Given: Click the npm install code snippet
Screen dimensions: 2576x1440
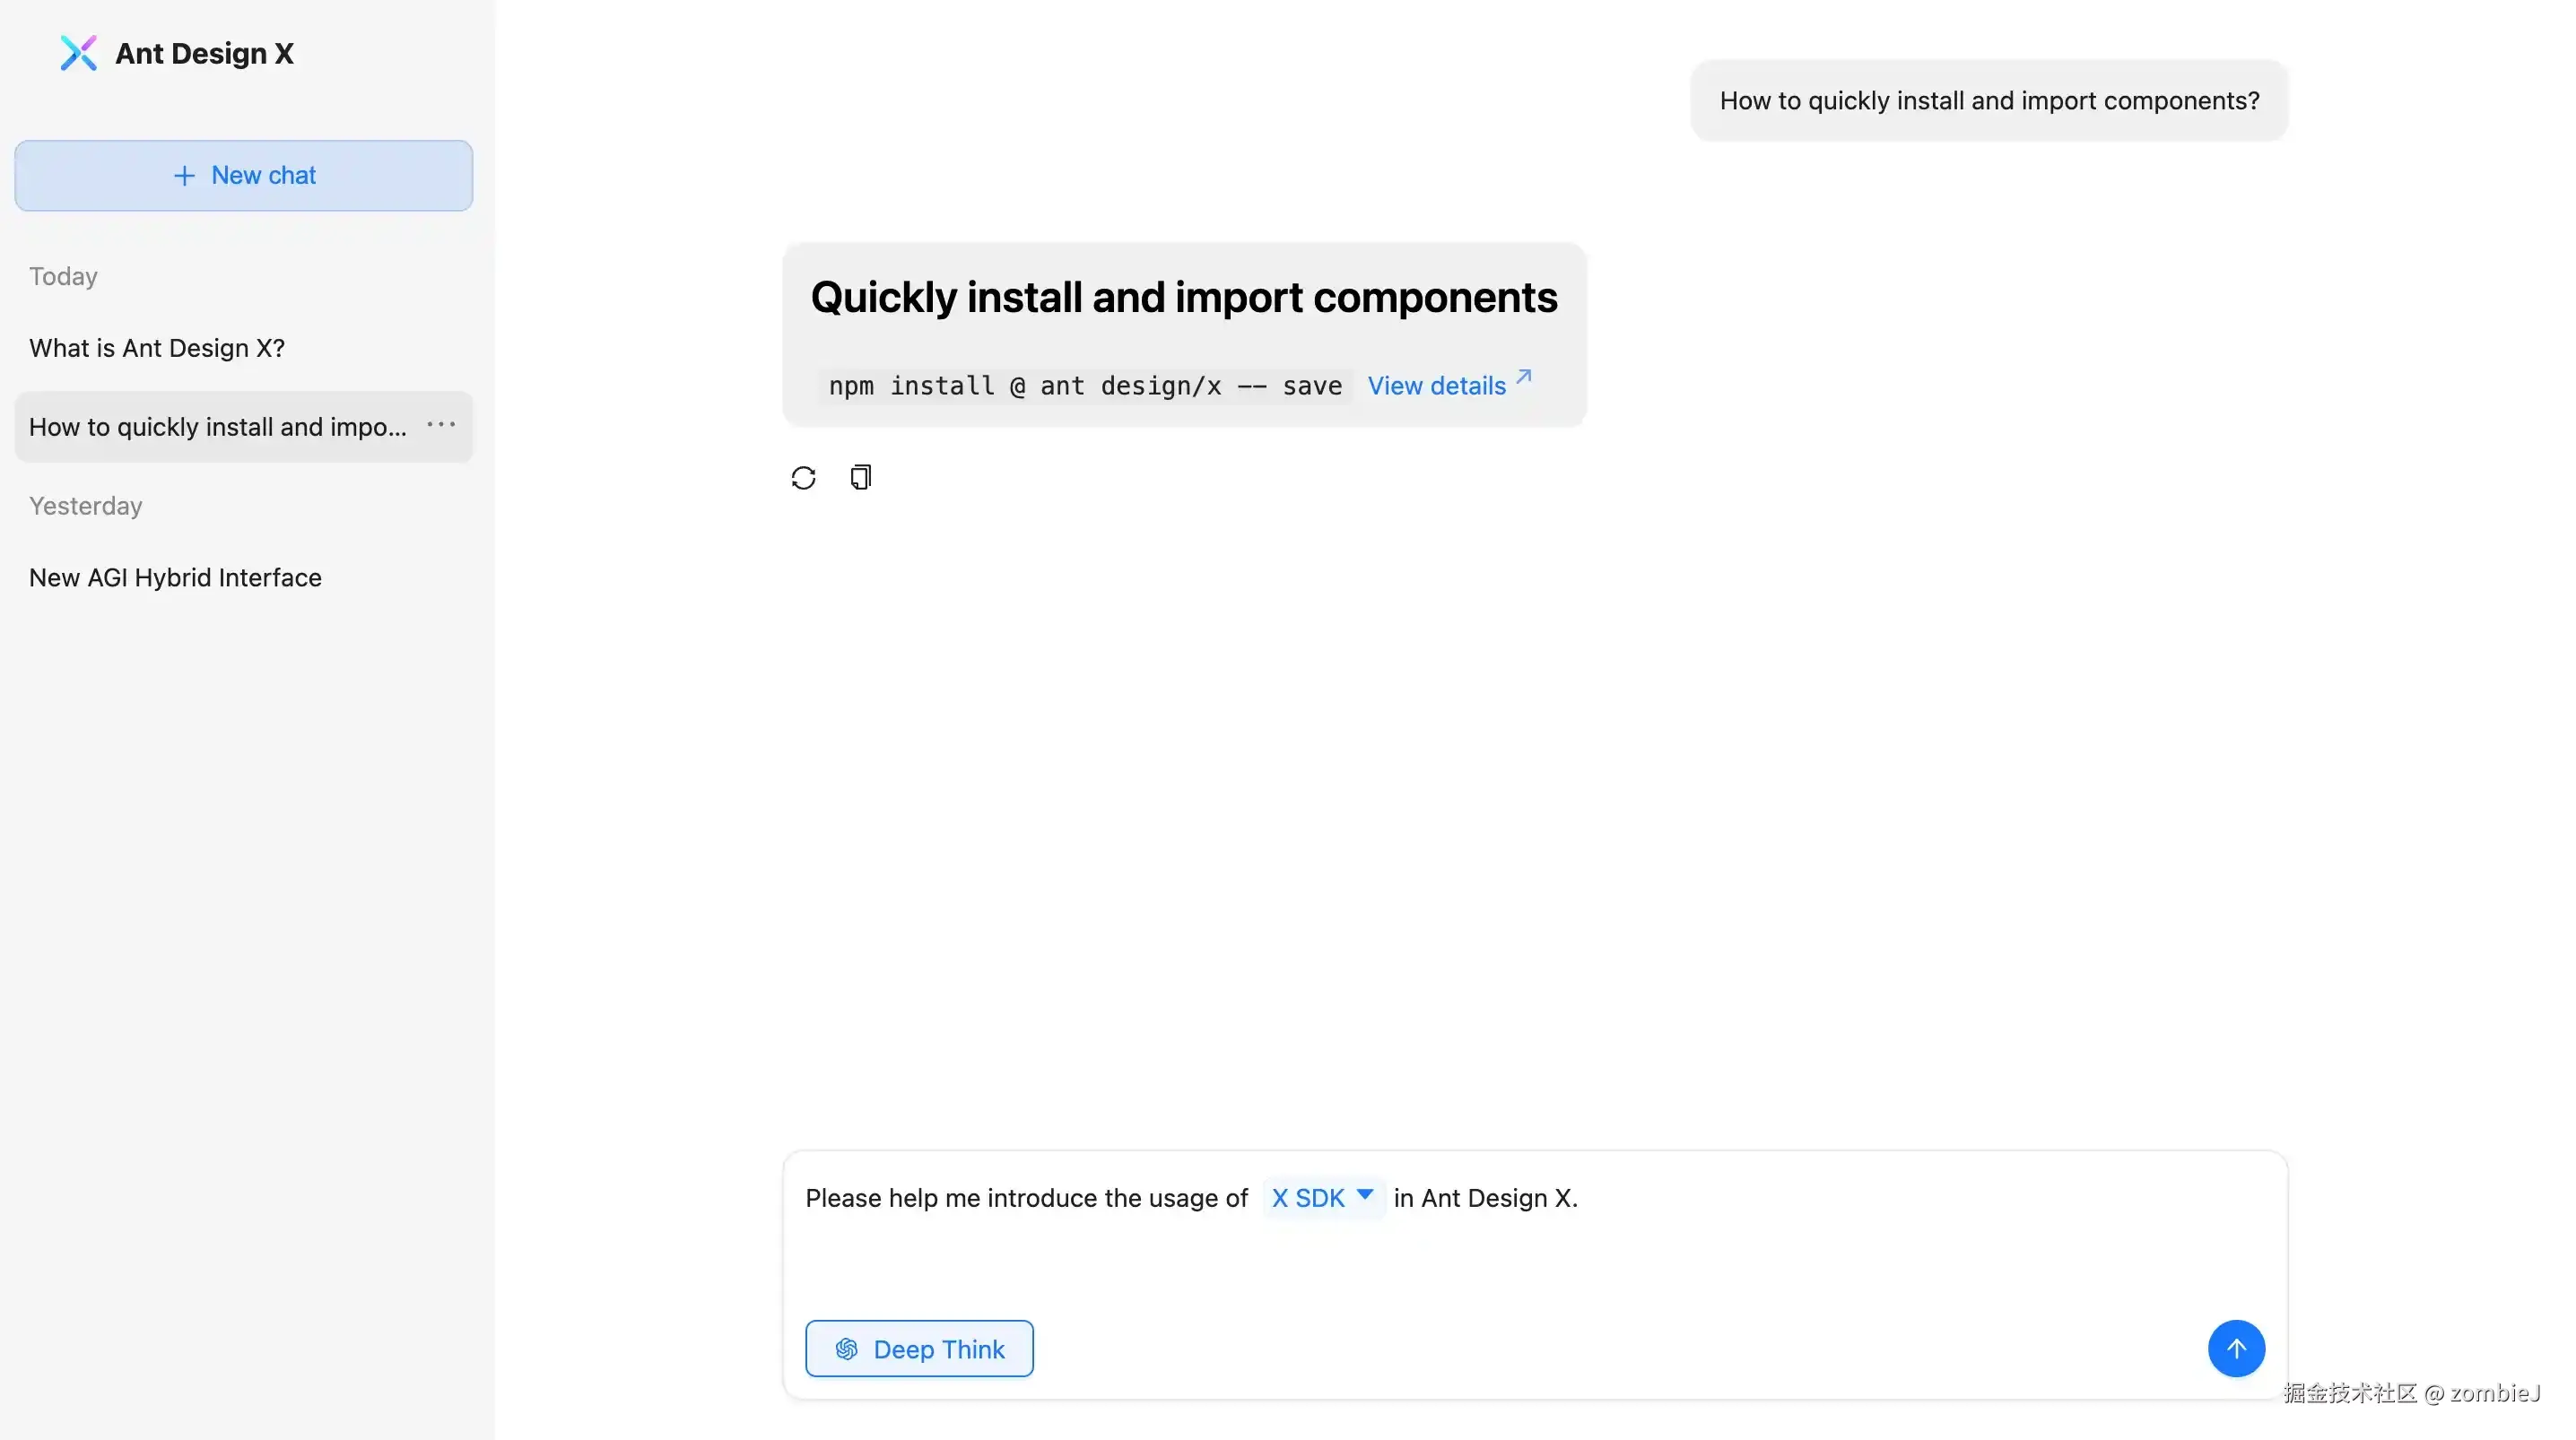Looking at the screenshot, I should pos(1085,386).
